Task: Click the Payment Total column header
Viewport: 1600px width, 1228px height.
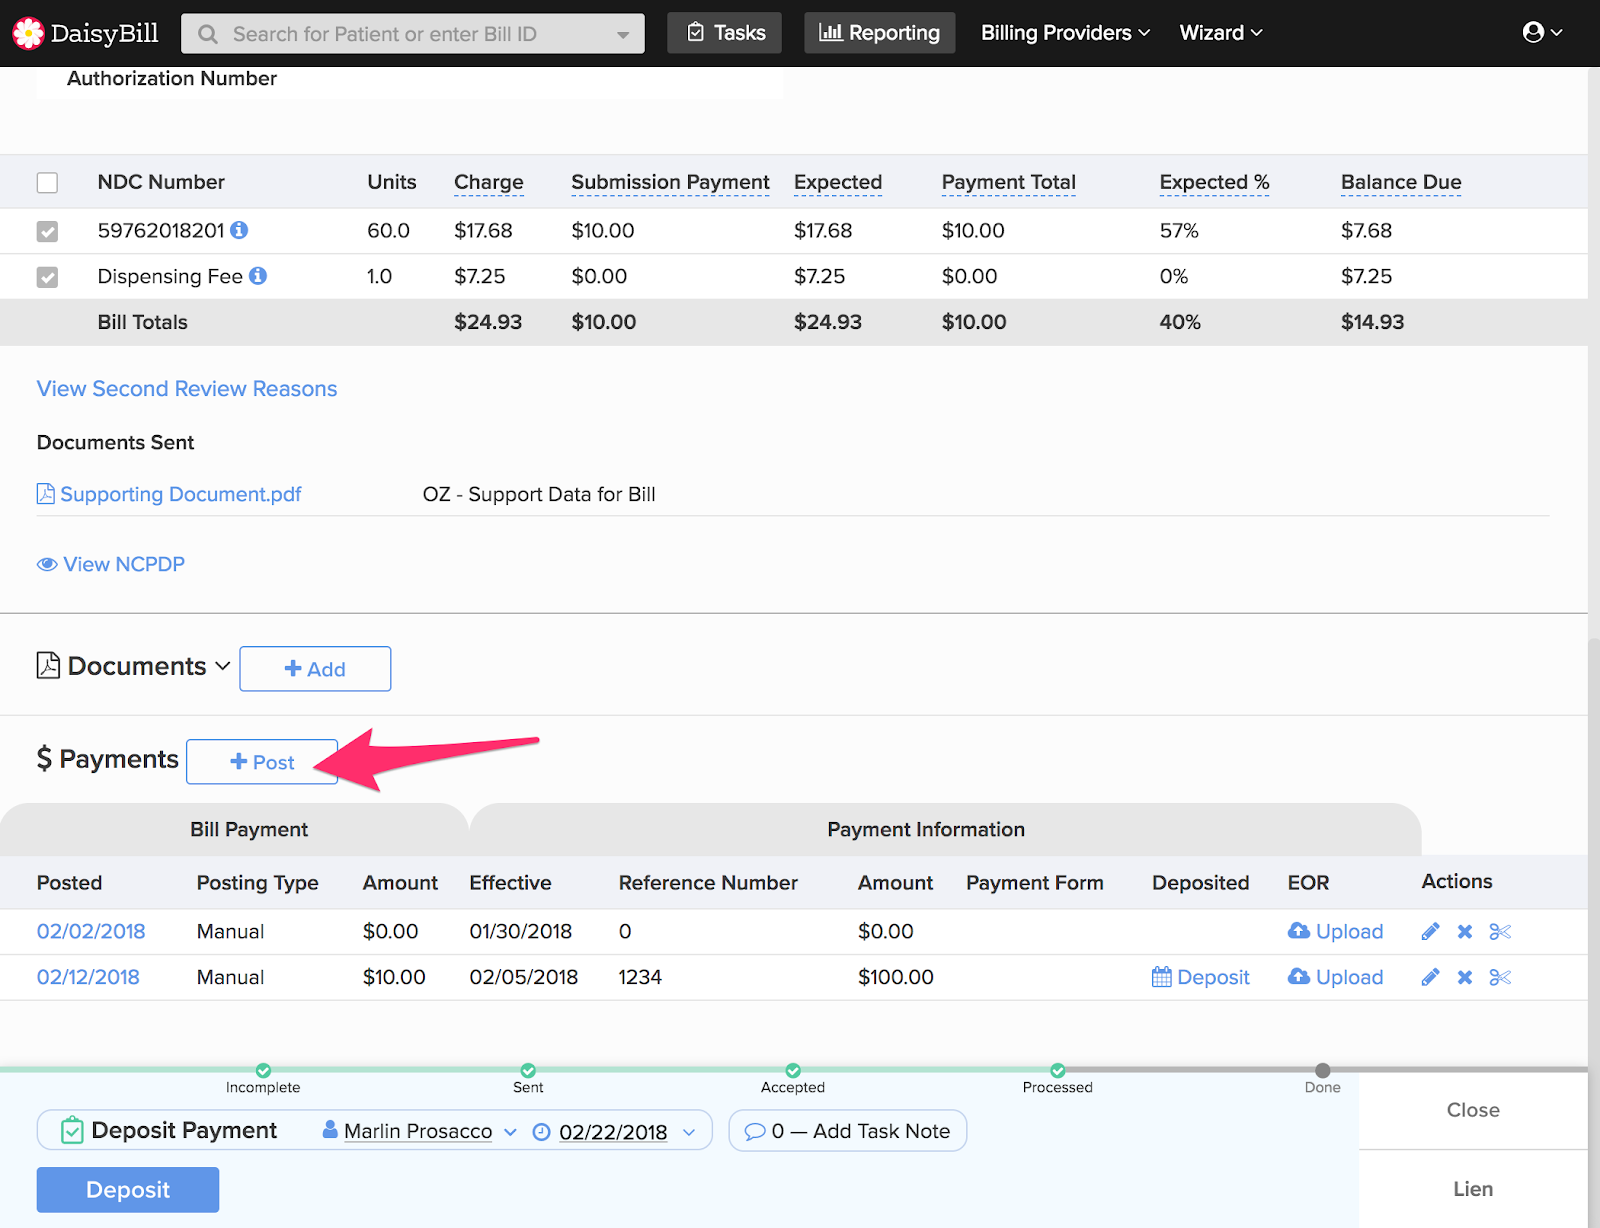Action: pos(1009,182)
